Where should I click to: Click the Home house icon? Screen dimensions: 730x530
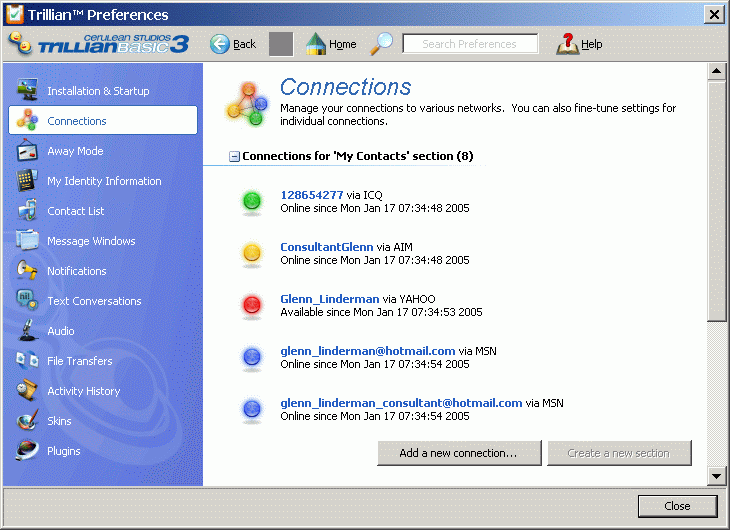pos(316,44)
